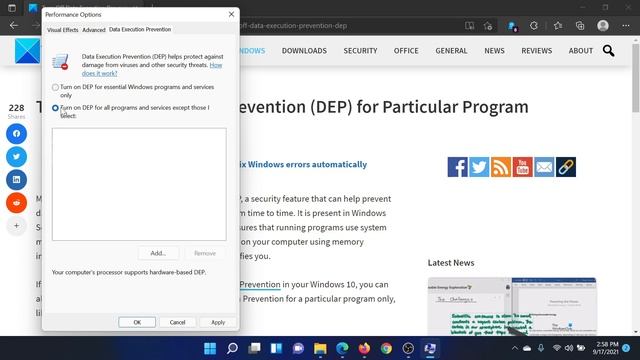
Task: Close the Performance Options dialog
Action: [x=231, y=14]
